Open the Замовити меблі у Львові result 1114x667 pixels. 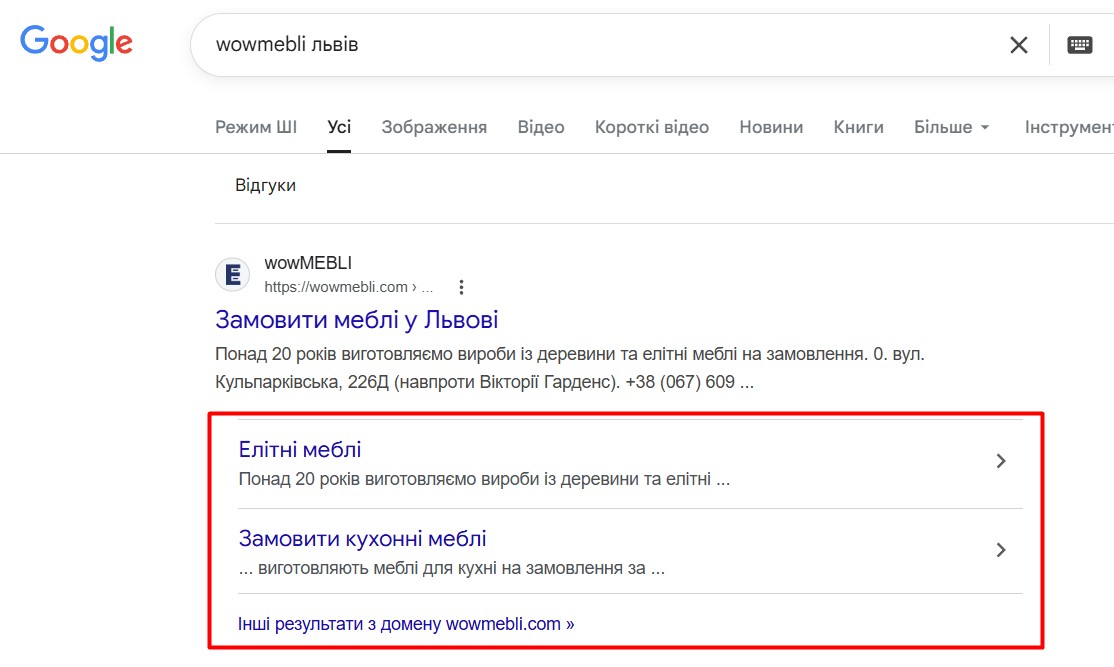pyautogui.click(x=357, y=320)
